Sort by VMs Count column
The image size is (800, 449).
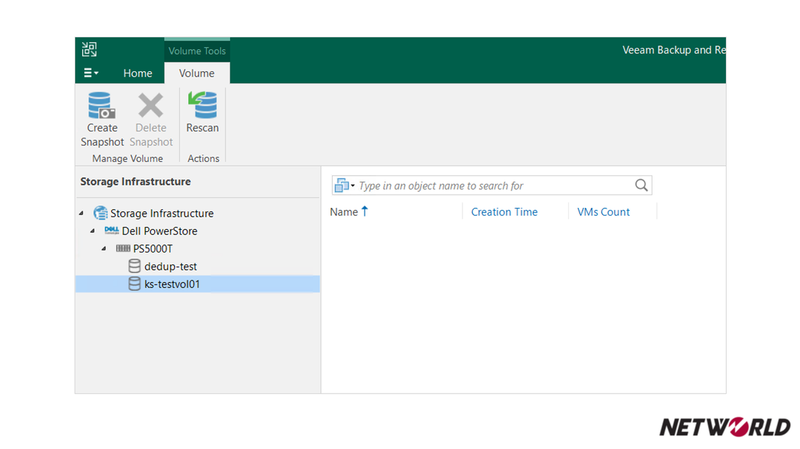(x=603, y=212)
